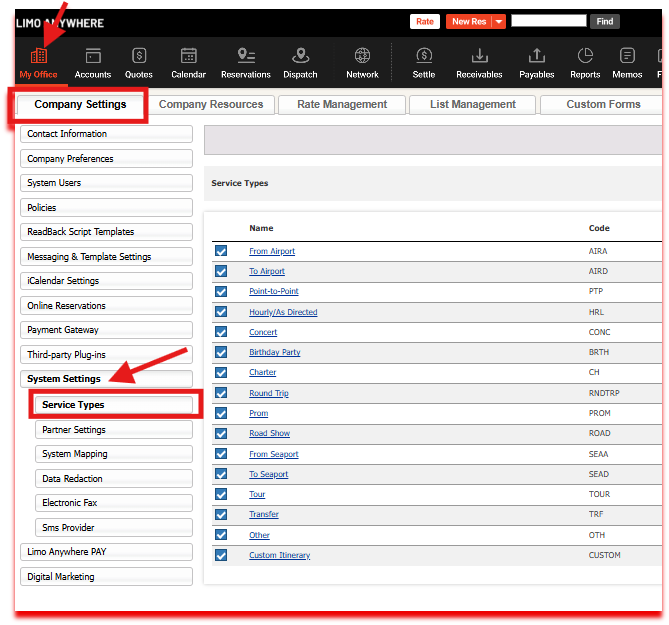The image size is (669, 625).
Task: Open the Quotes icon
Action: [139, 56]
